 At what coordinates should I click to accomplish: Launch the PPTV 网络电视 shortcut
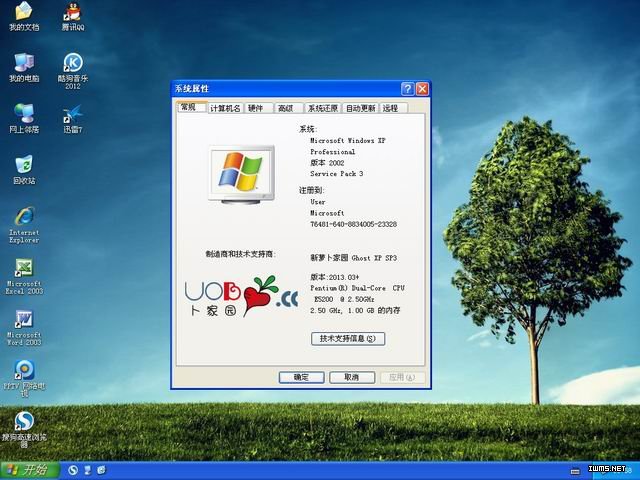(24, 378)
